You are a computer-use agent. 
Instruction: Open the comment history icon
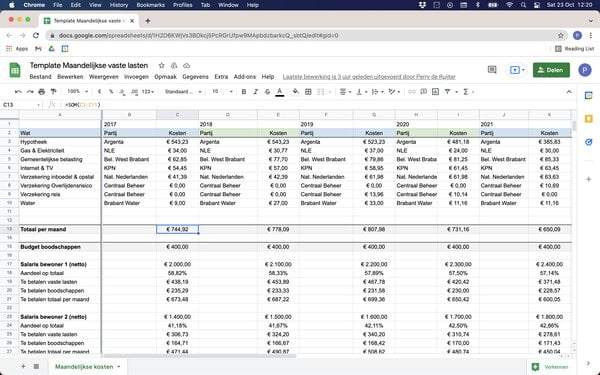[492, 70]
